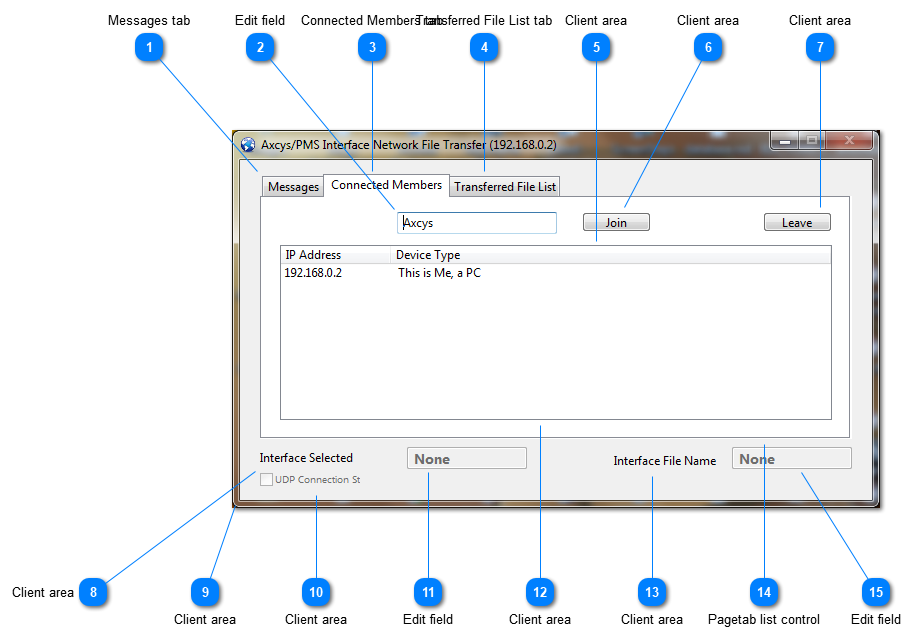
Task: Click the Join button
Action: pos(616,222)
